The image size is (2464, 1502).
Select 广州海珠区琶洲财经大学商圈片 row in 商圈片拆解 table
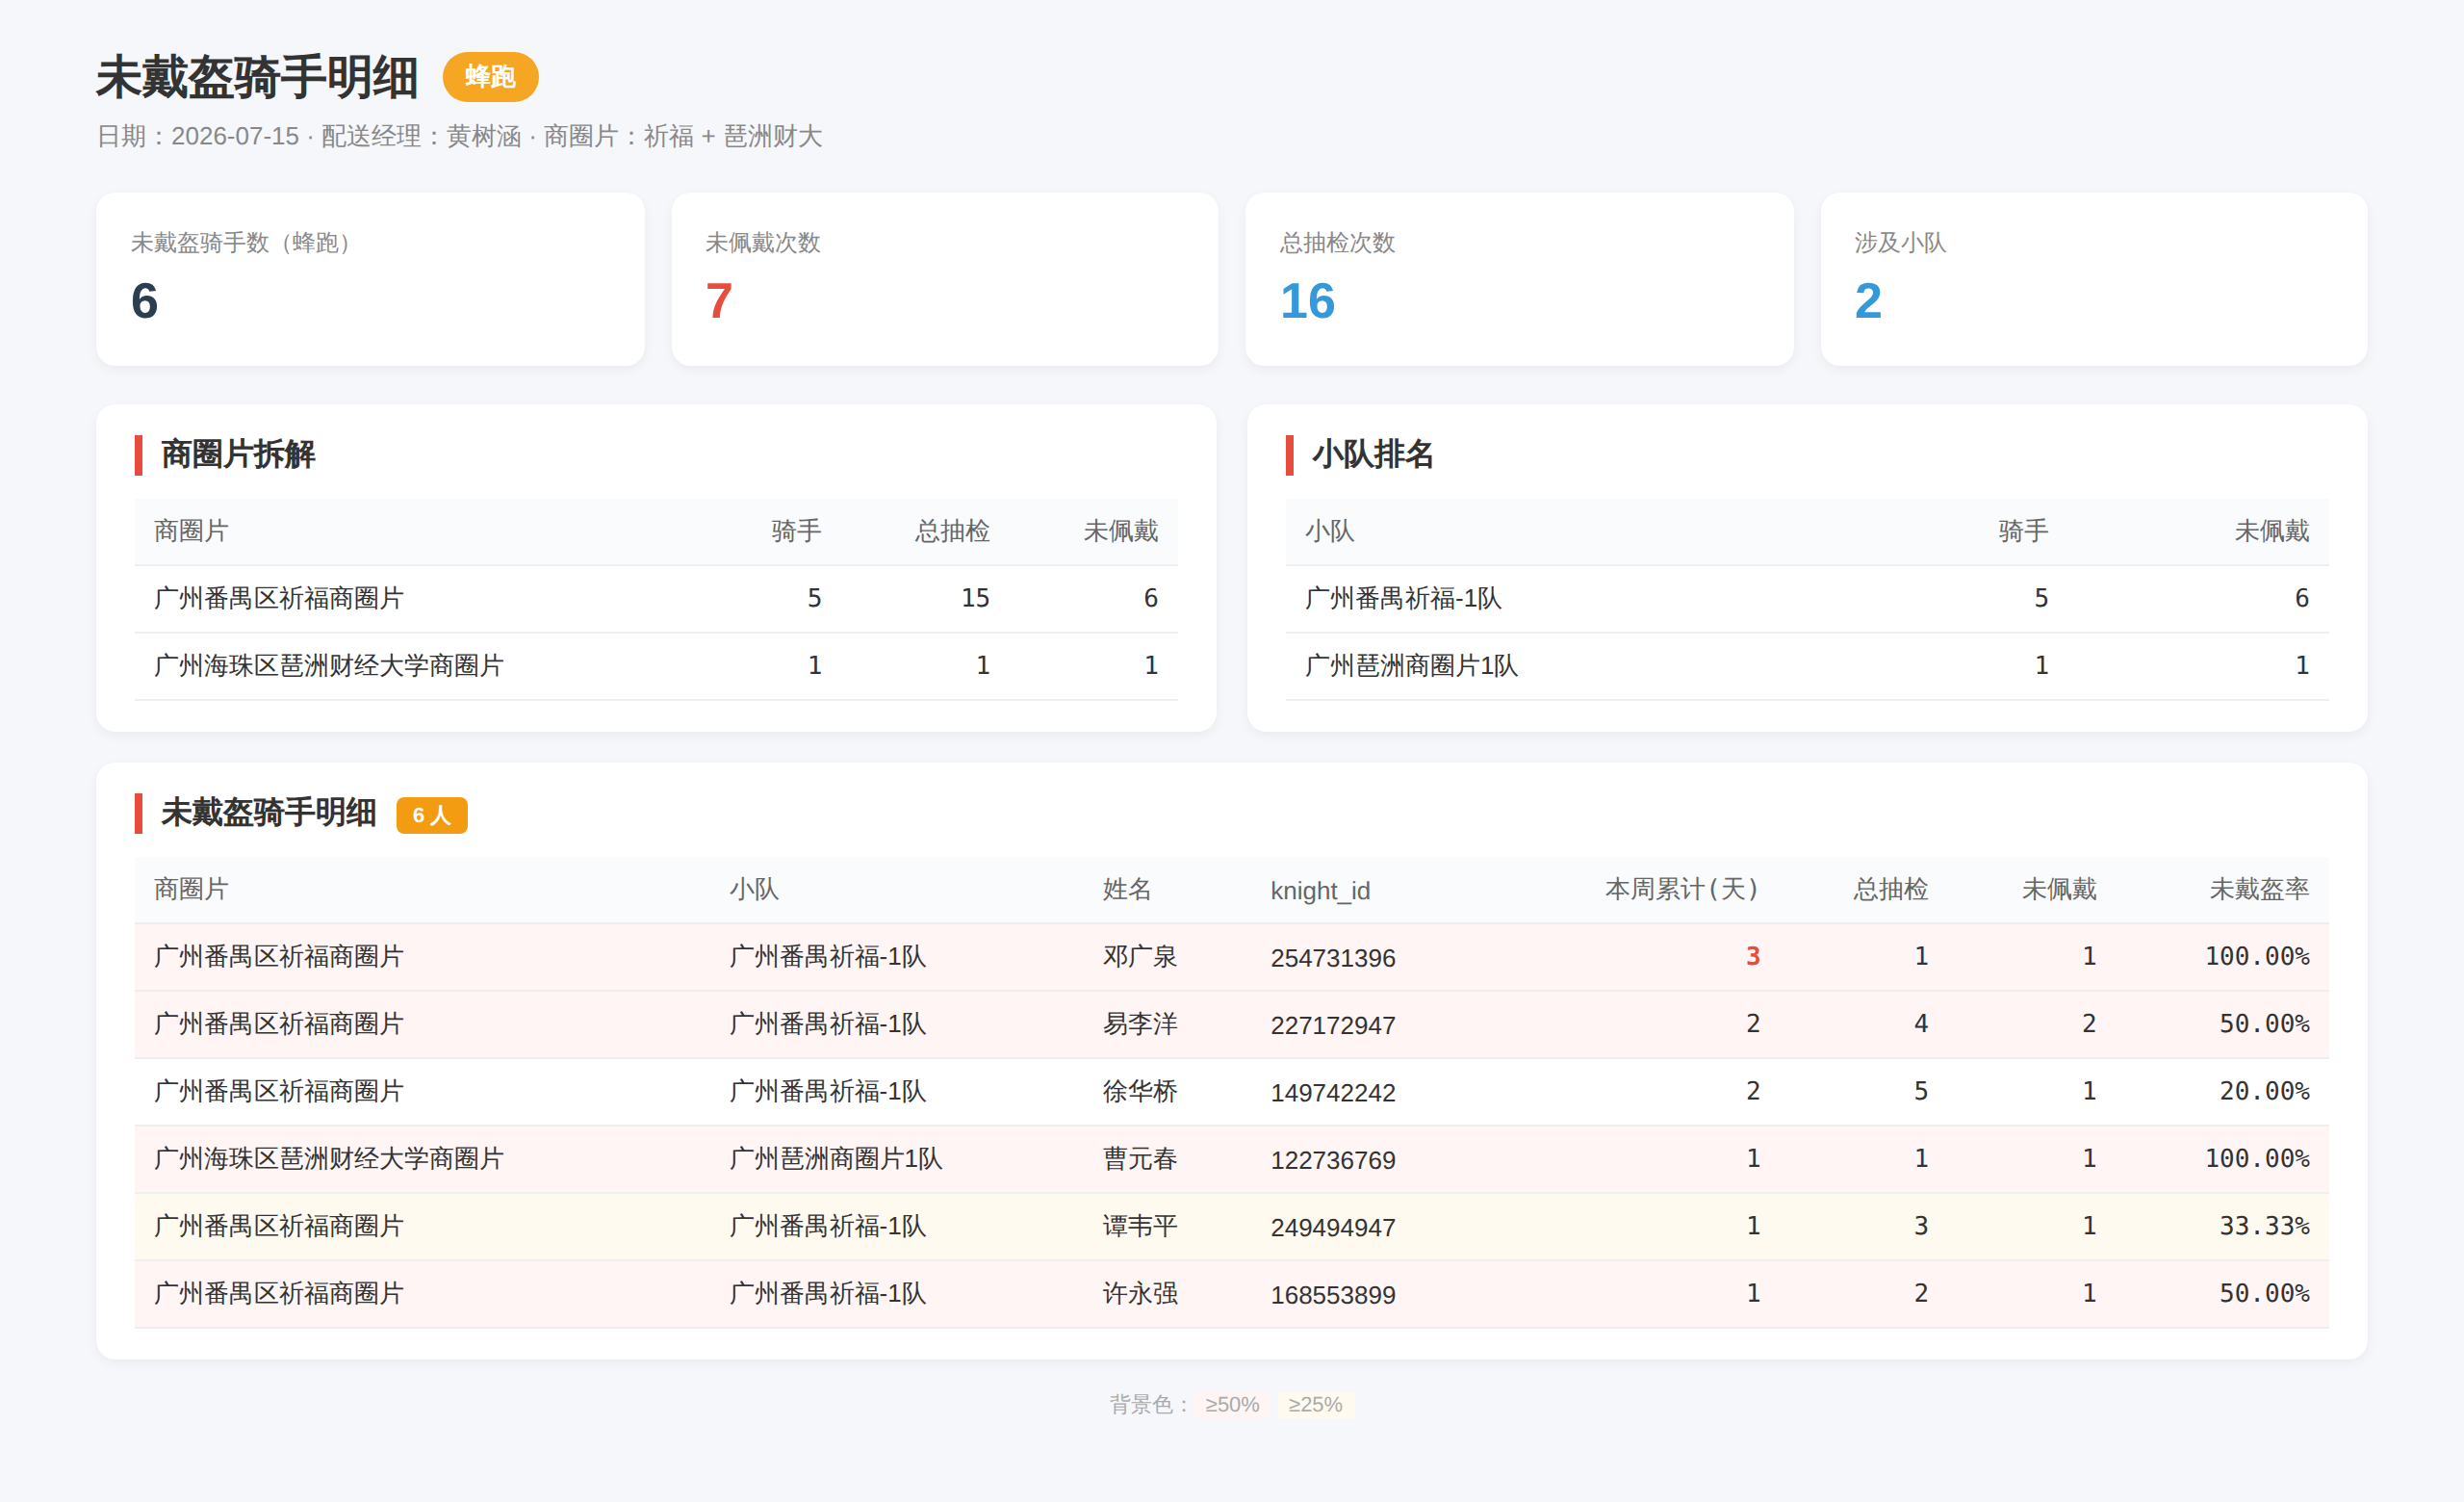coord(656,665)
